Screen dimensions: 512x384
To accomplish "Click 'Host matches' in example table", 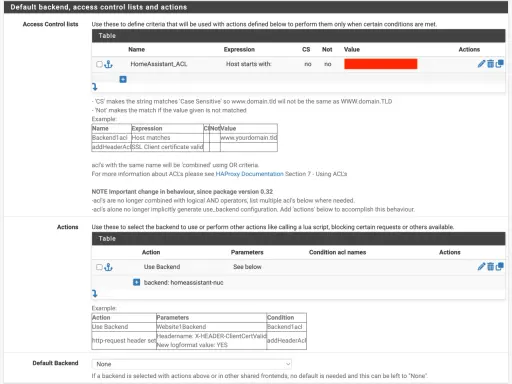I will 151,138.
